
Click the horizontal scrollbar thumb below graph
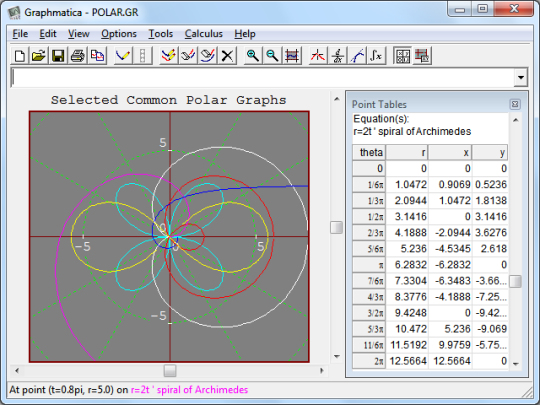[170, 371]
